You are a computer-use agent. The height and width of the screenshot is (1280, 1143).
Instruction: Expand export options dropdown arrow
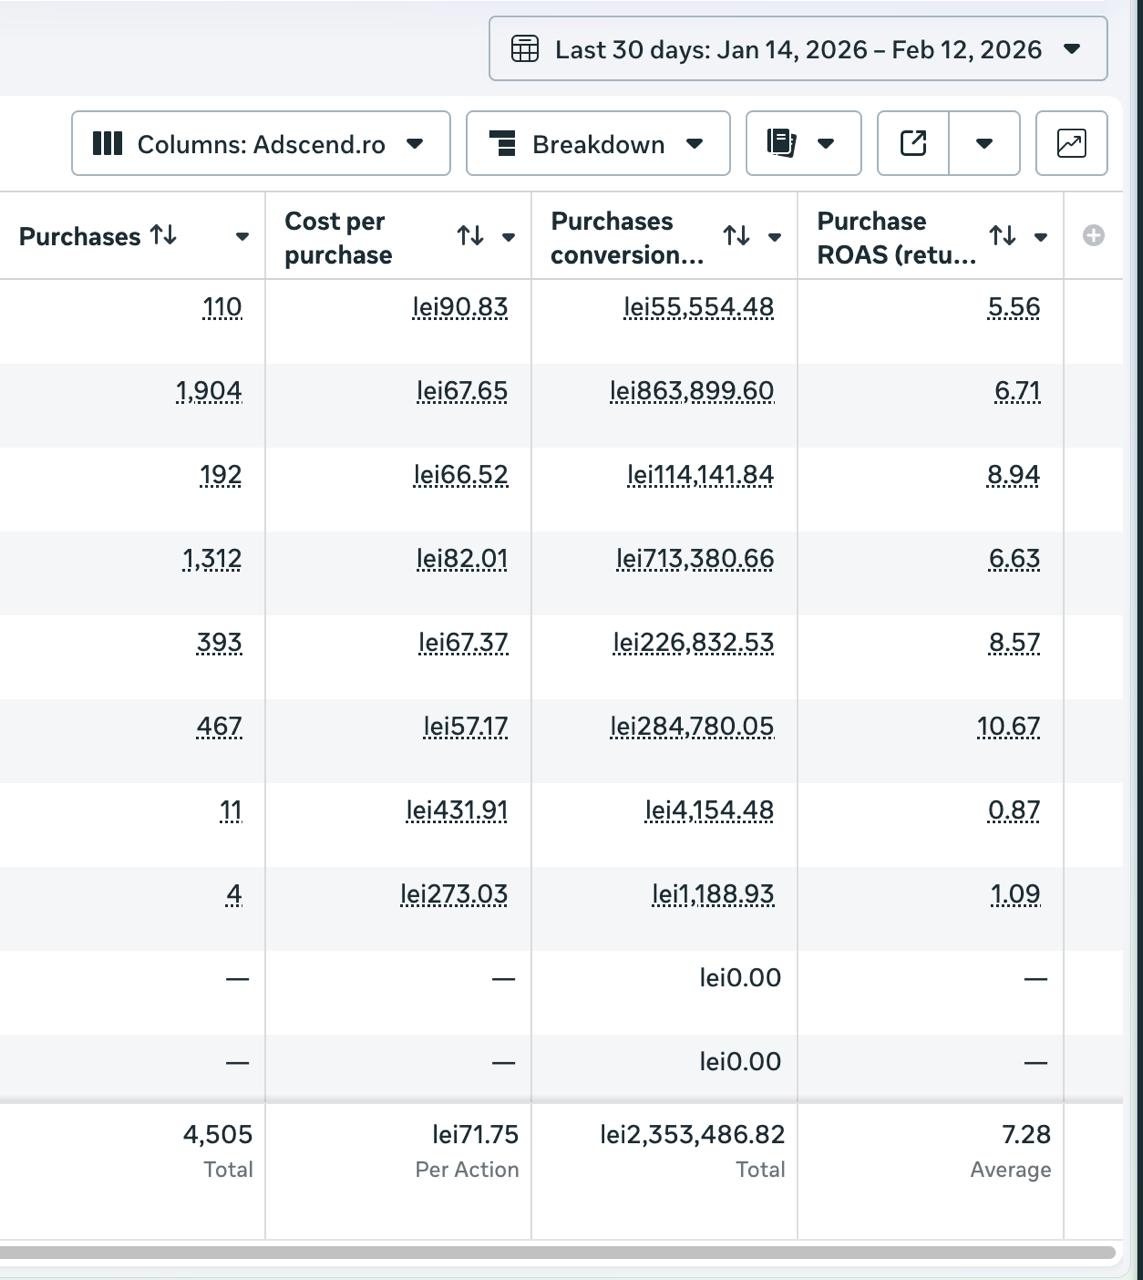click(984, 144)
